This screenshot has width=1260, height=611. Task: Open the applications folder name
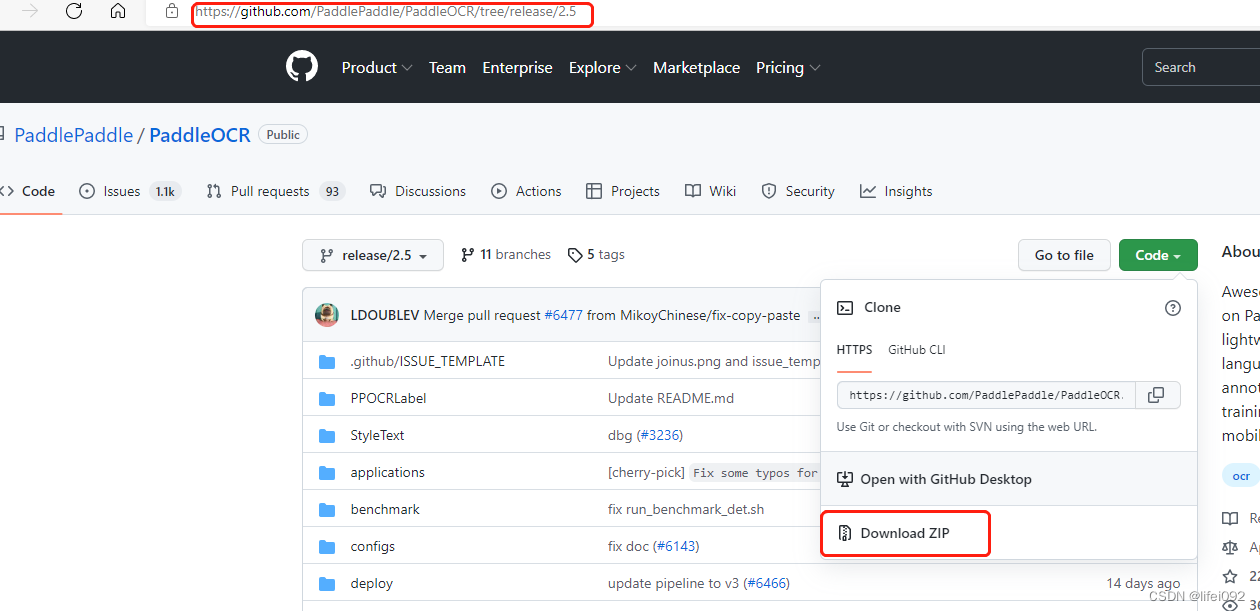pyautogui.click(x=388, y=472)
